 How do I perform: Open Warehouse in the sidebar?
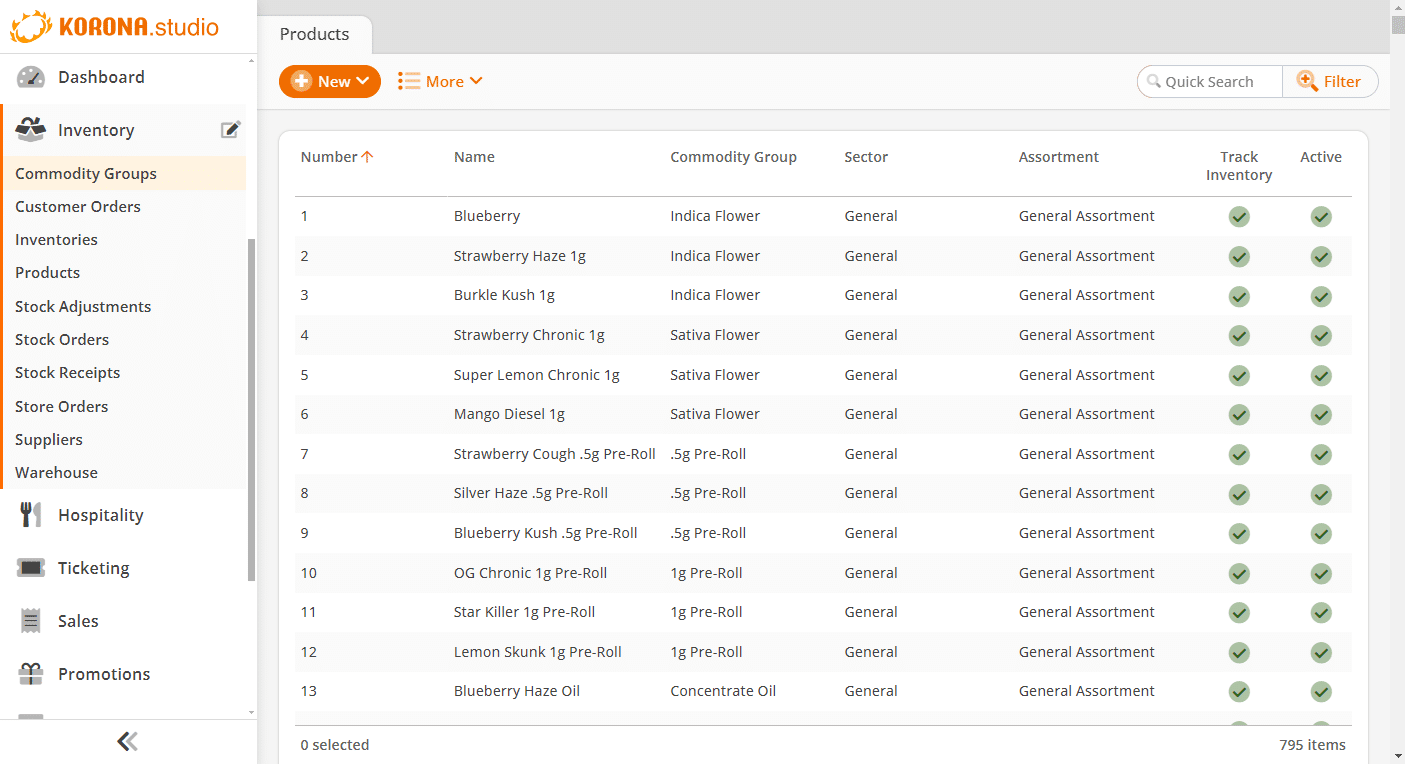(56, 472)
